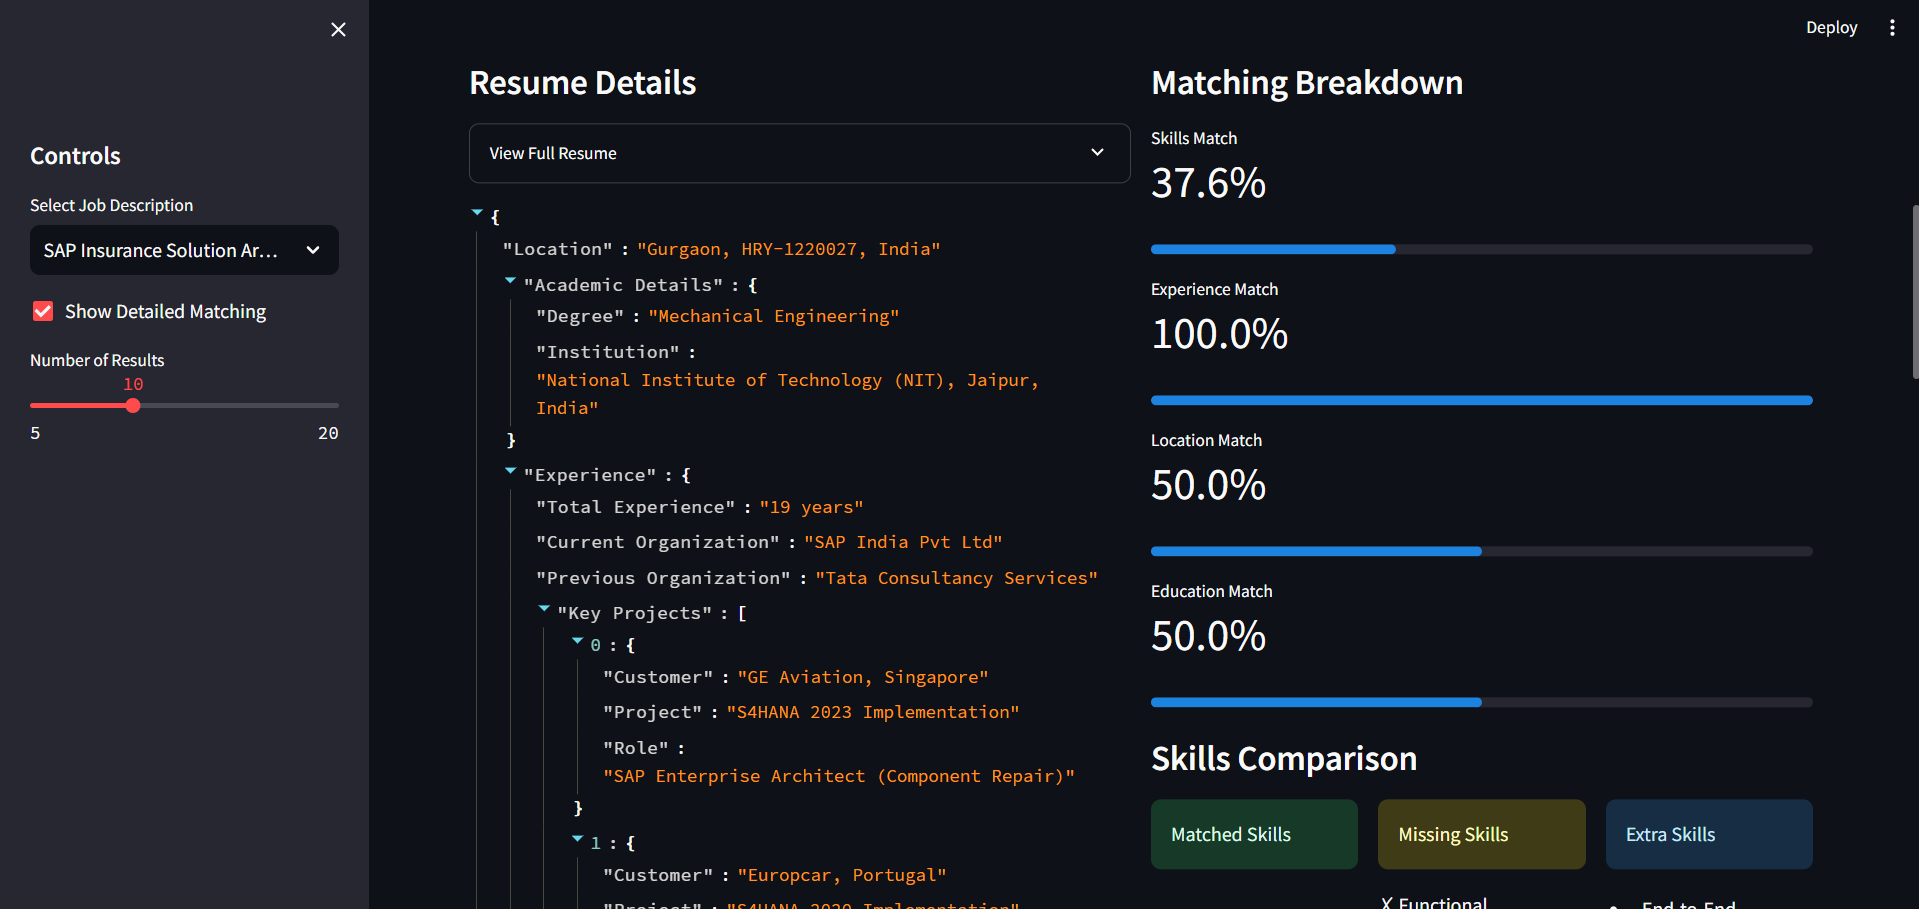This screenshot has height=909, width=1919.
Task: Click the "Gurgaon, HRY-1220027, India" value
Action: pos(788,249)
